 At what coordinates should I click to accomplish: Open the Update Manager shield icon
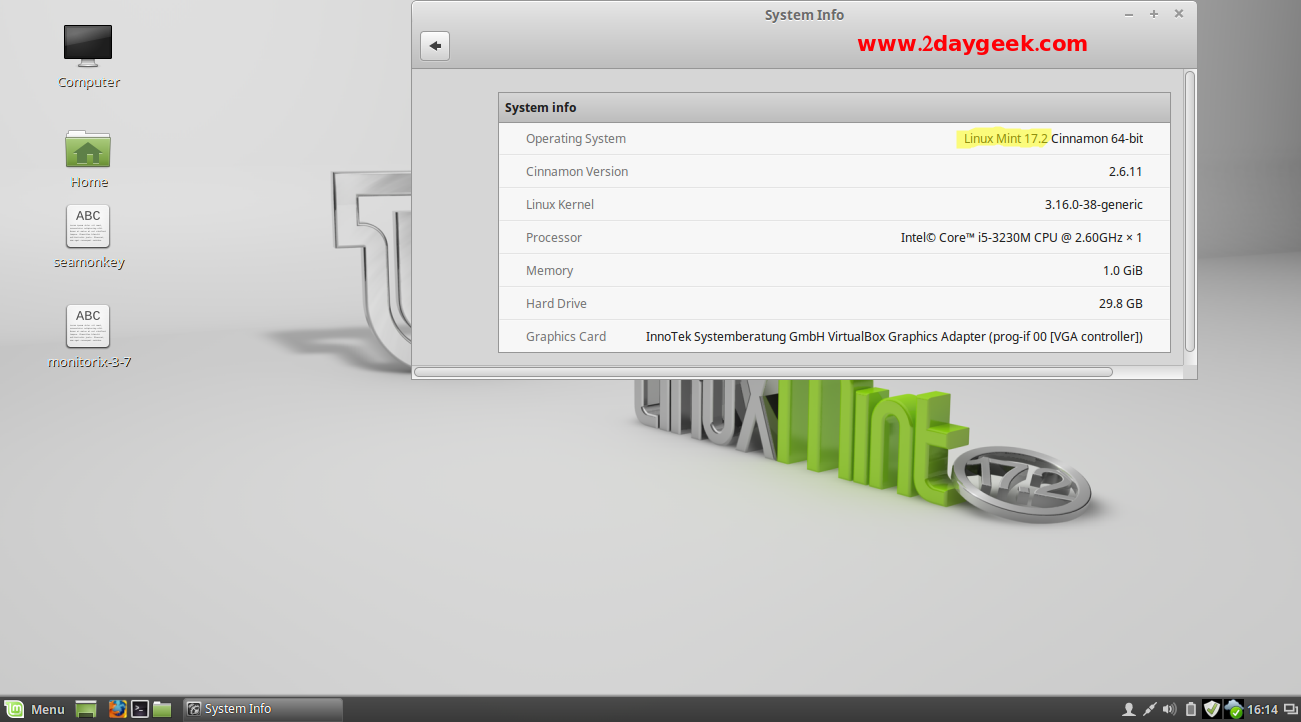[x=1212, y=709]
